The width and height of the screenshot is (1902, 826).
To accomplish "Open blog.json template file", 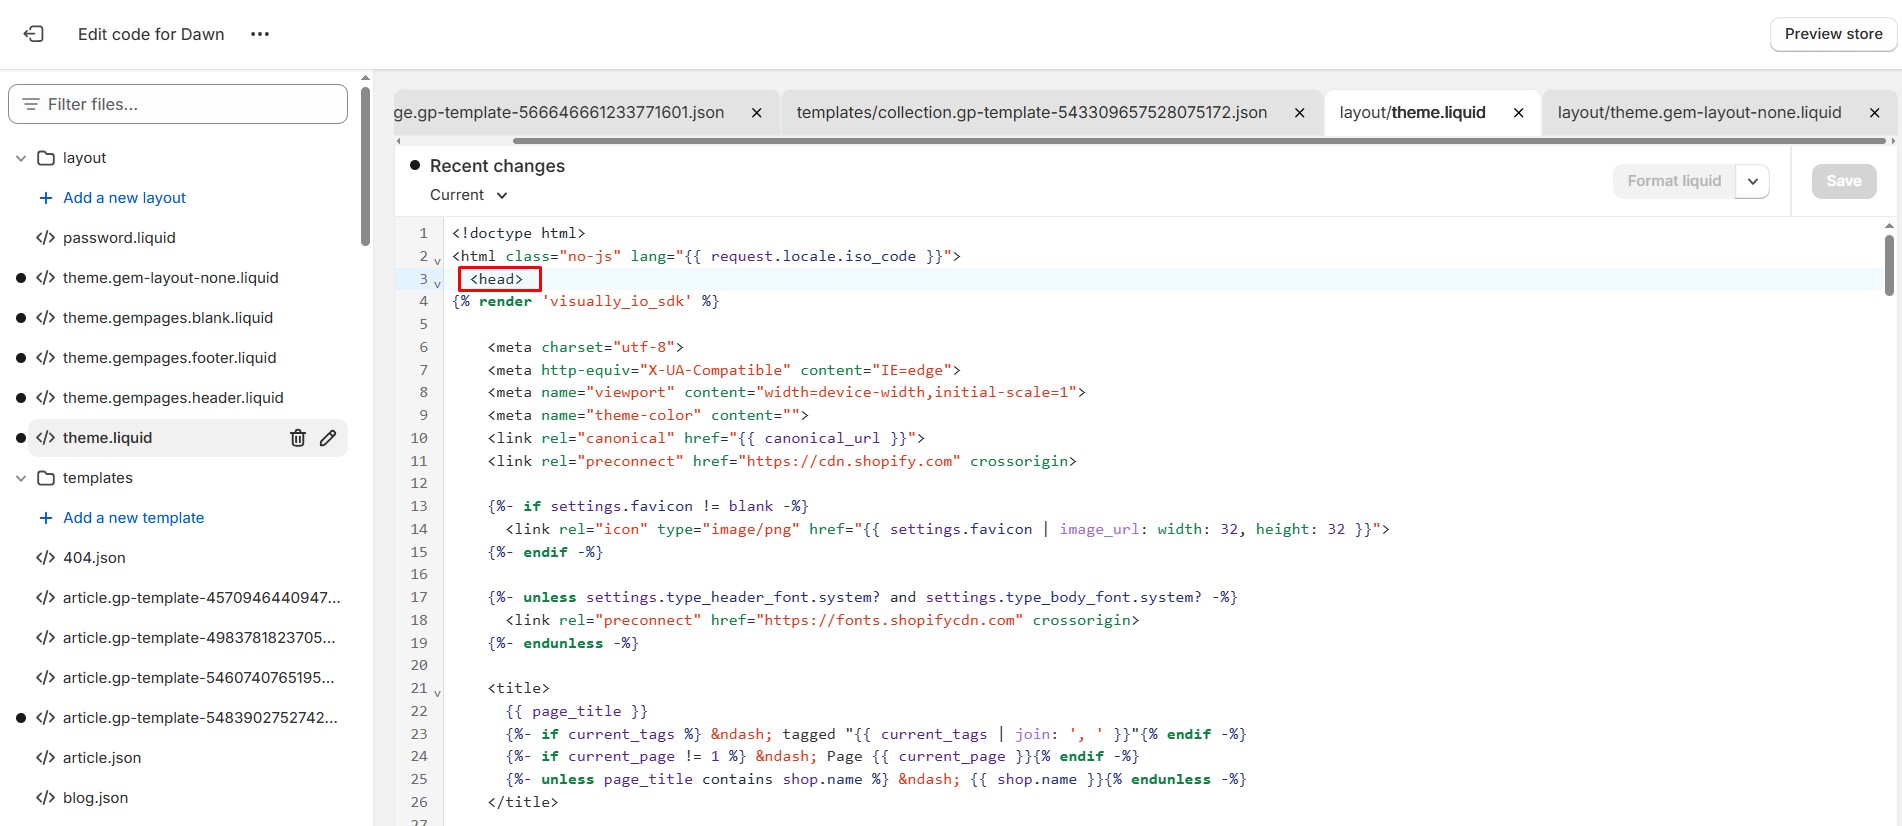I will pos(95,798).
